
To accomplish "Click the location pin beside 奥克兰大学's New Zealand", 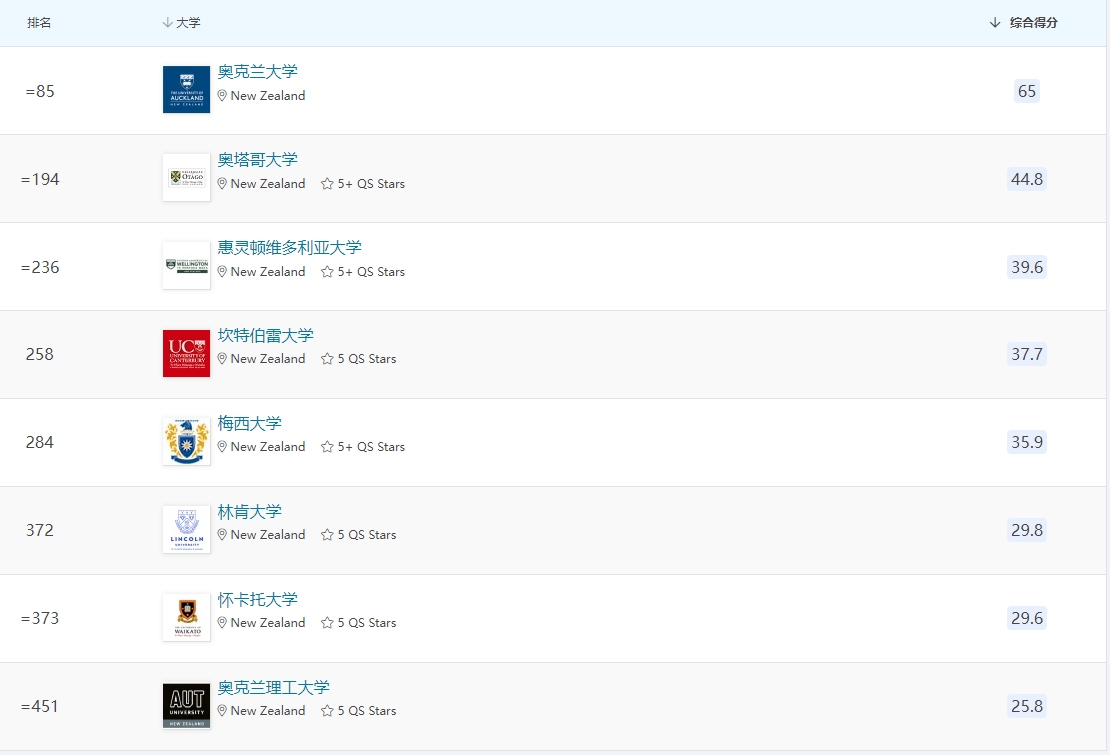I will tap(221, 96).
